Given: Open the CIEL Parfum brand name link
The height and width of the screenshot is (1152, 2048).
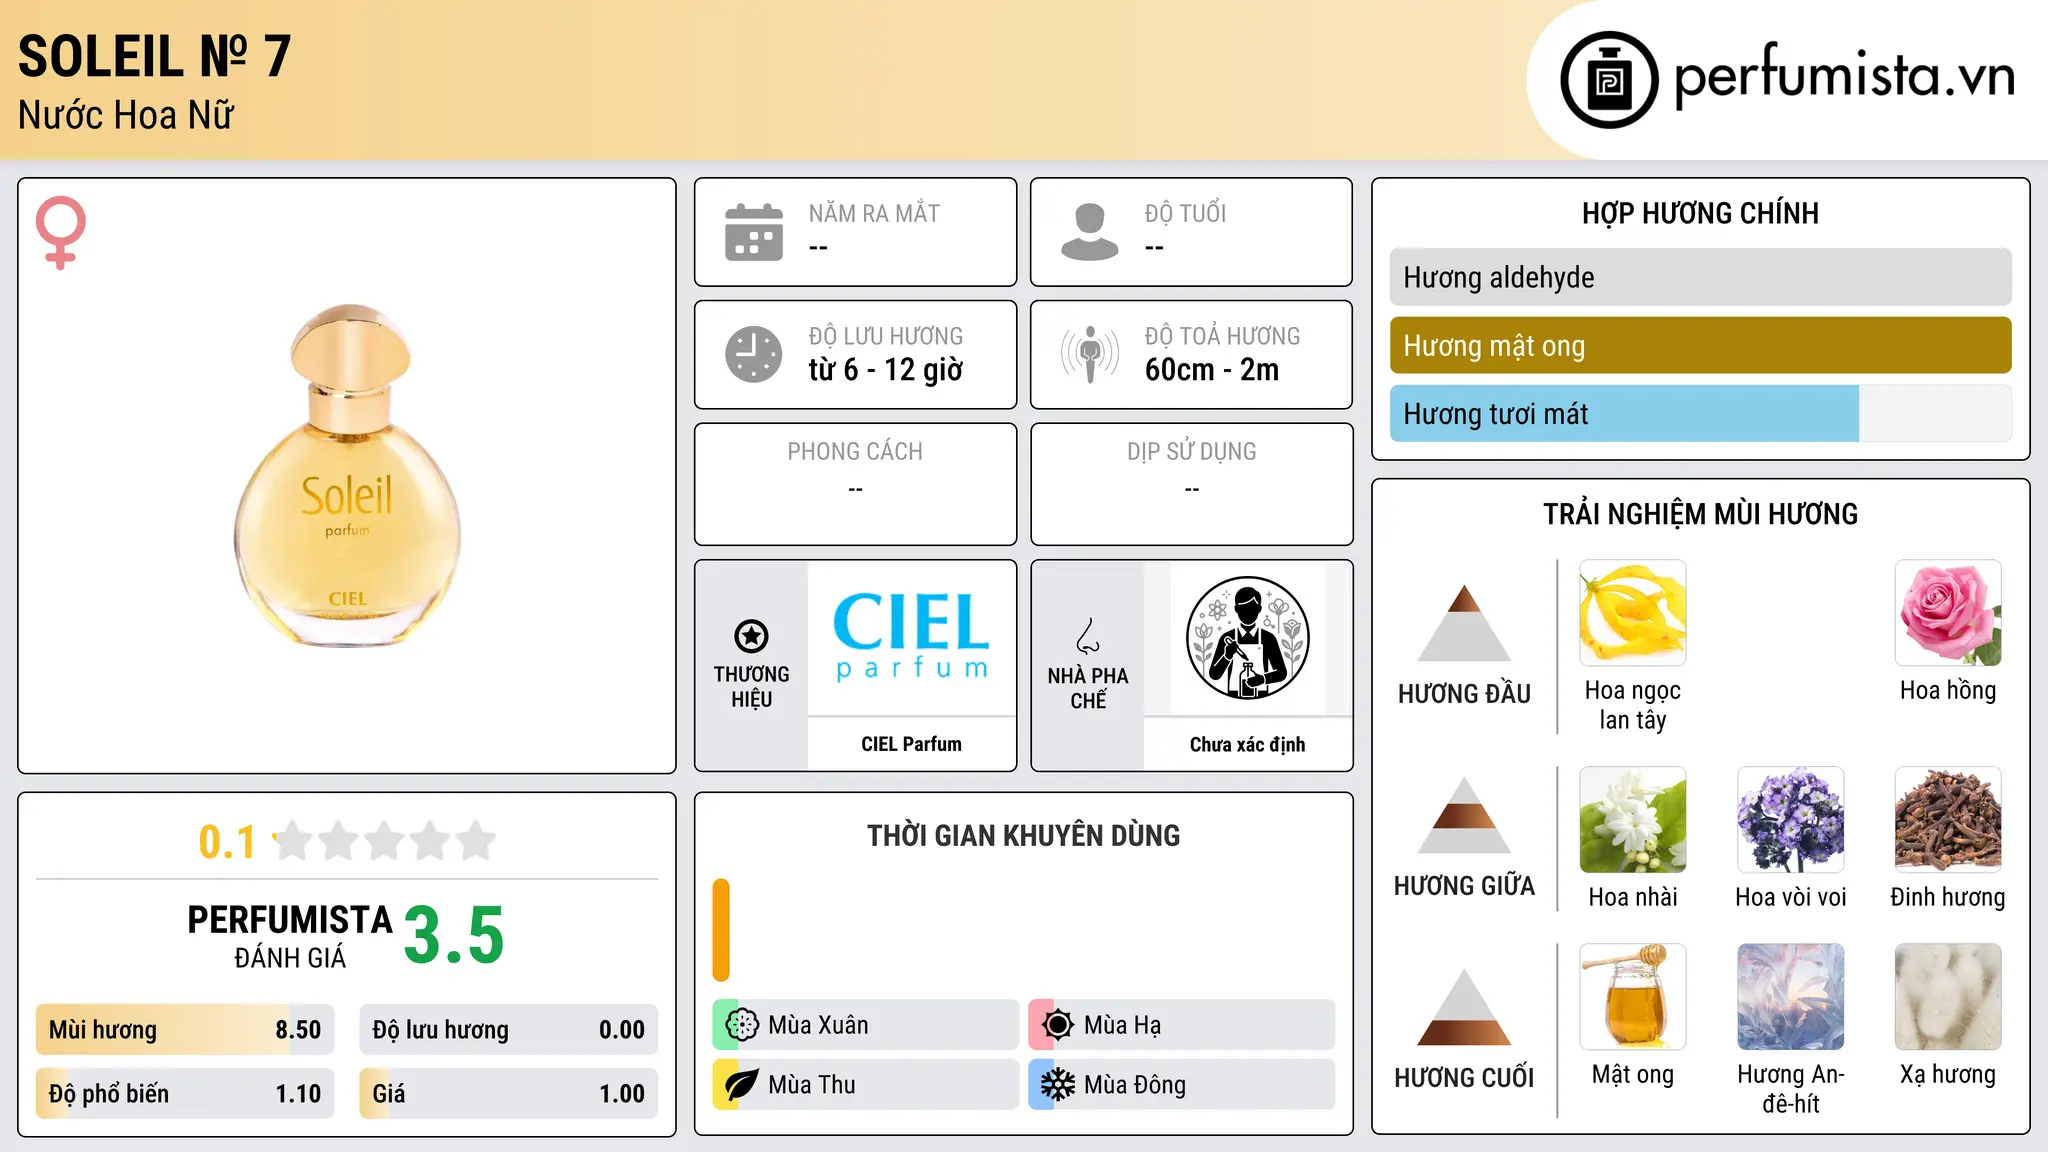Looking at the screenshot, I should (911, 744).
